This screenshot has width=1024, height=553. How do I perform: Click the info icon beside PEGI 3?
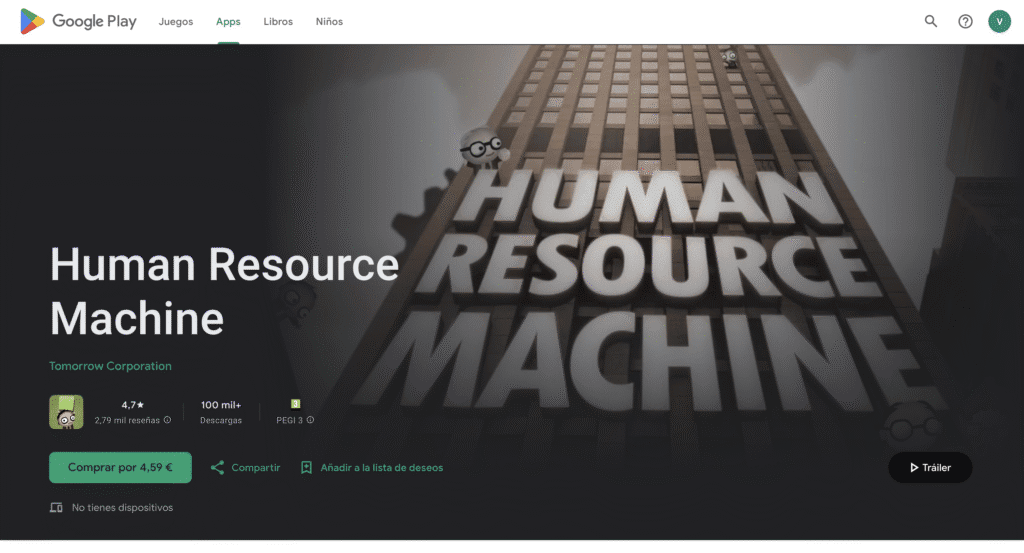point(311,420)
